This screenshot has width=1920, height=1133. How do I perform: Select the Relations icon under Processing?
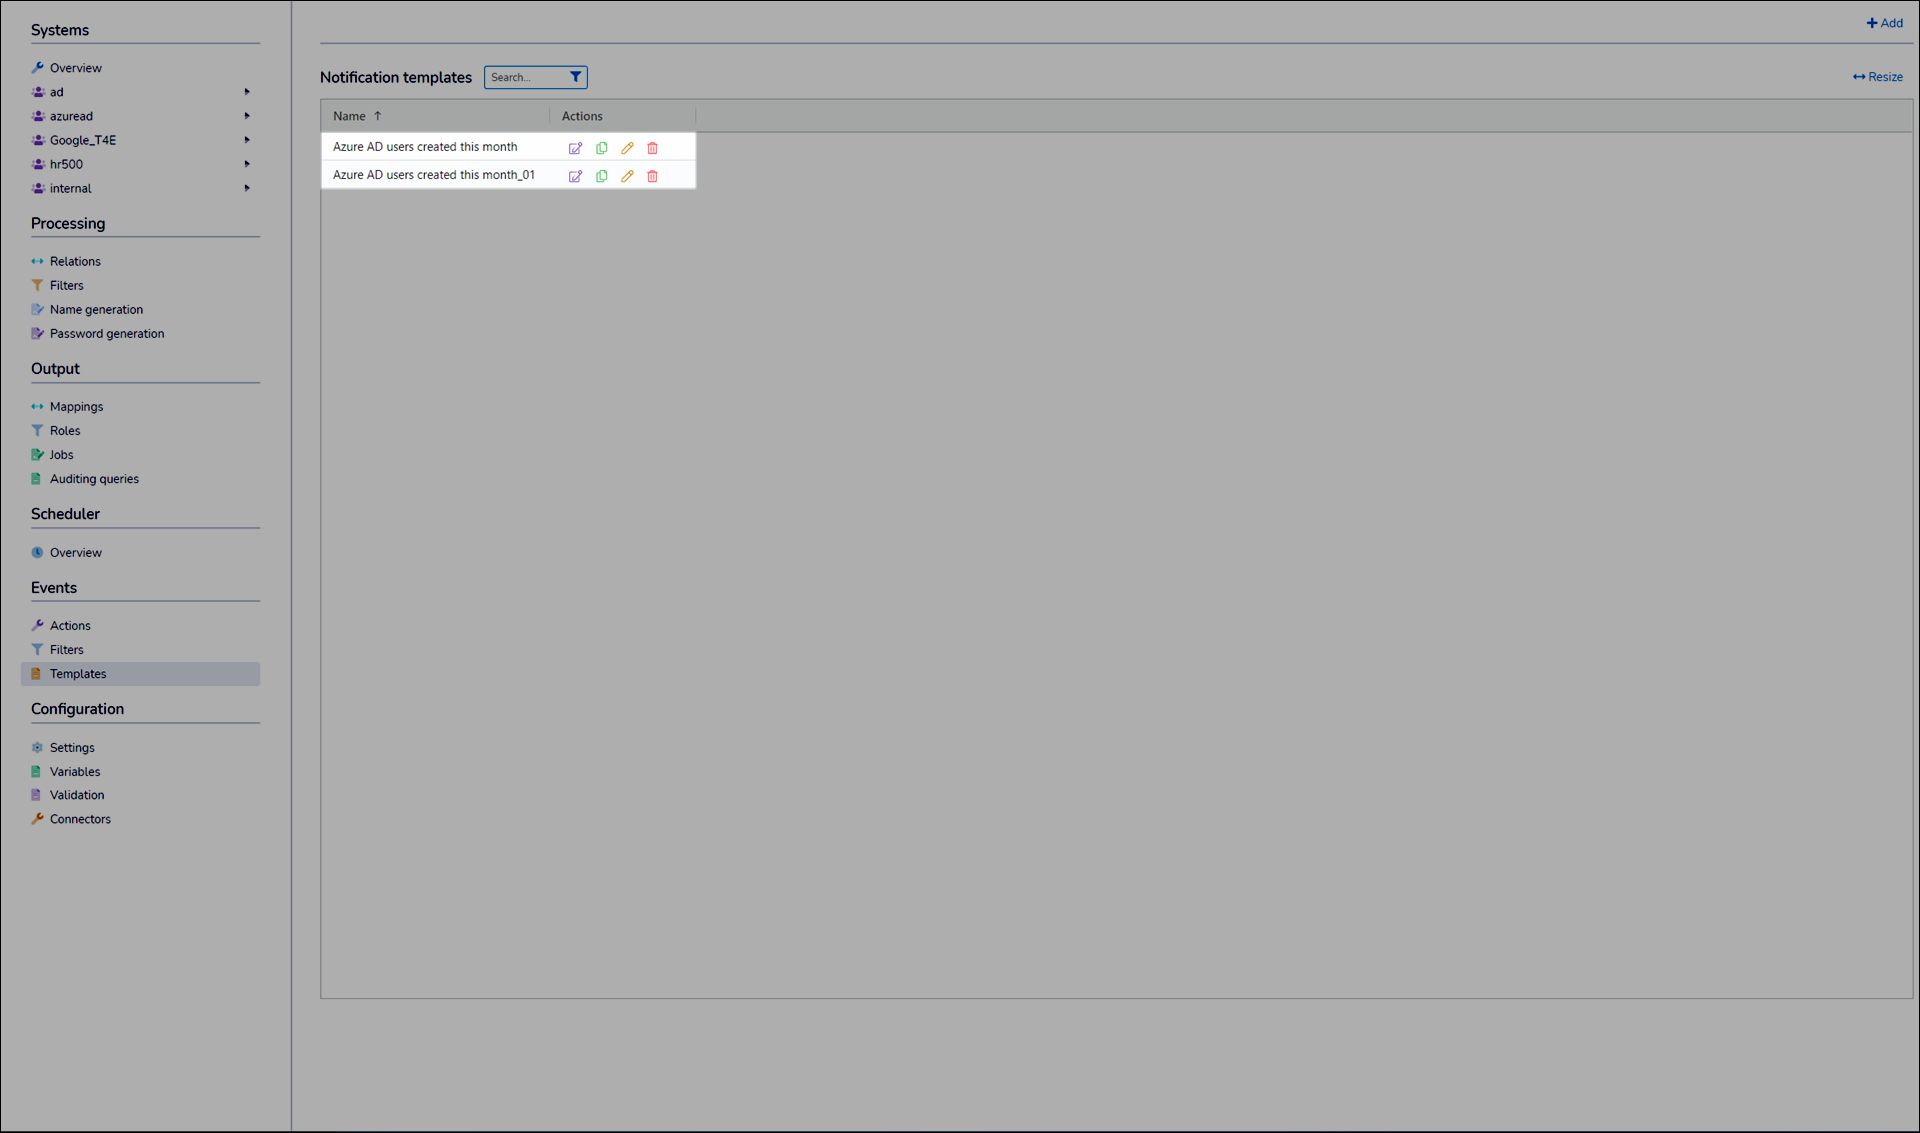pos(37,260)
